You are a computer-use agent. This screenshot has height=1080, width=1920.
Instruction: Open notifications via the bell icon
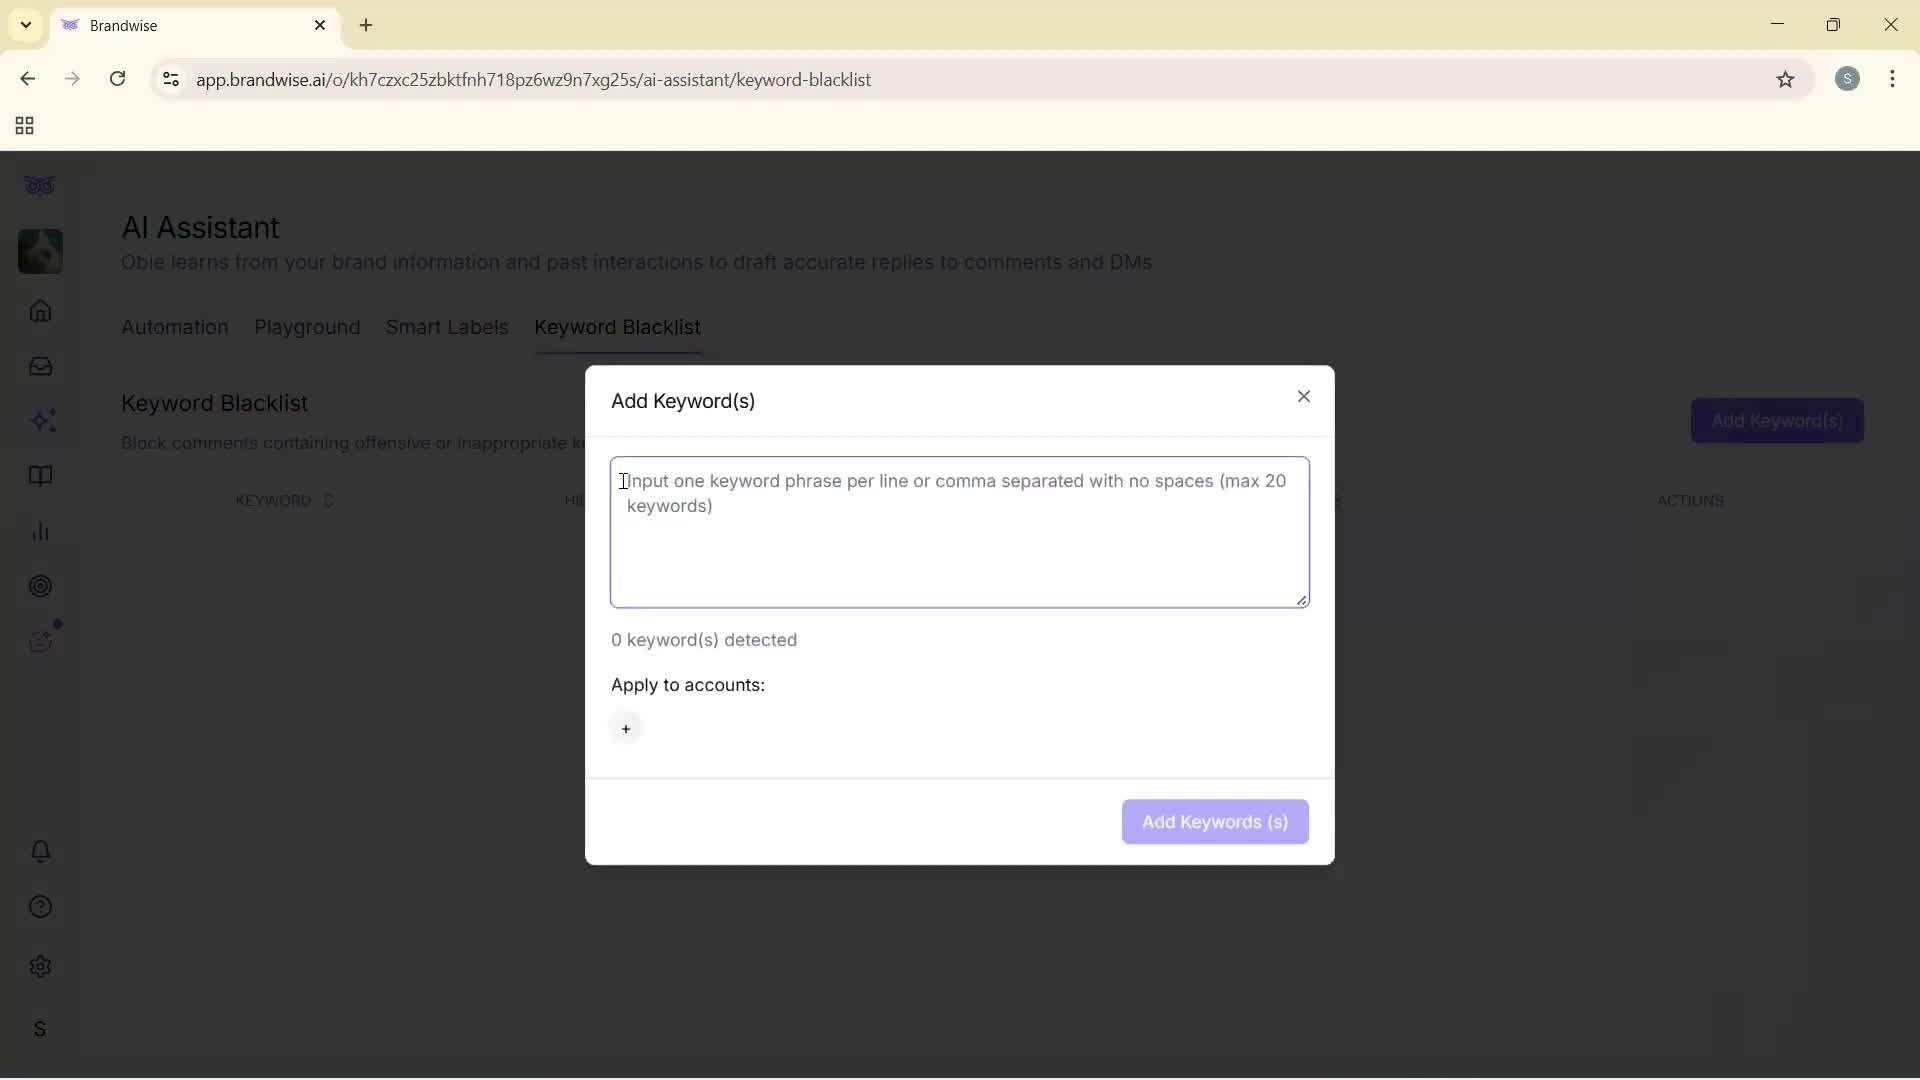(40, 851)
